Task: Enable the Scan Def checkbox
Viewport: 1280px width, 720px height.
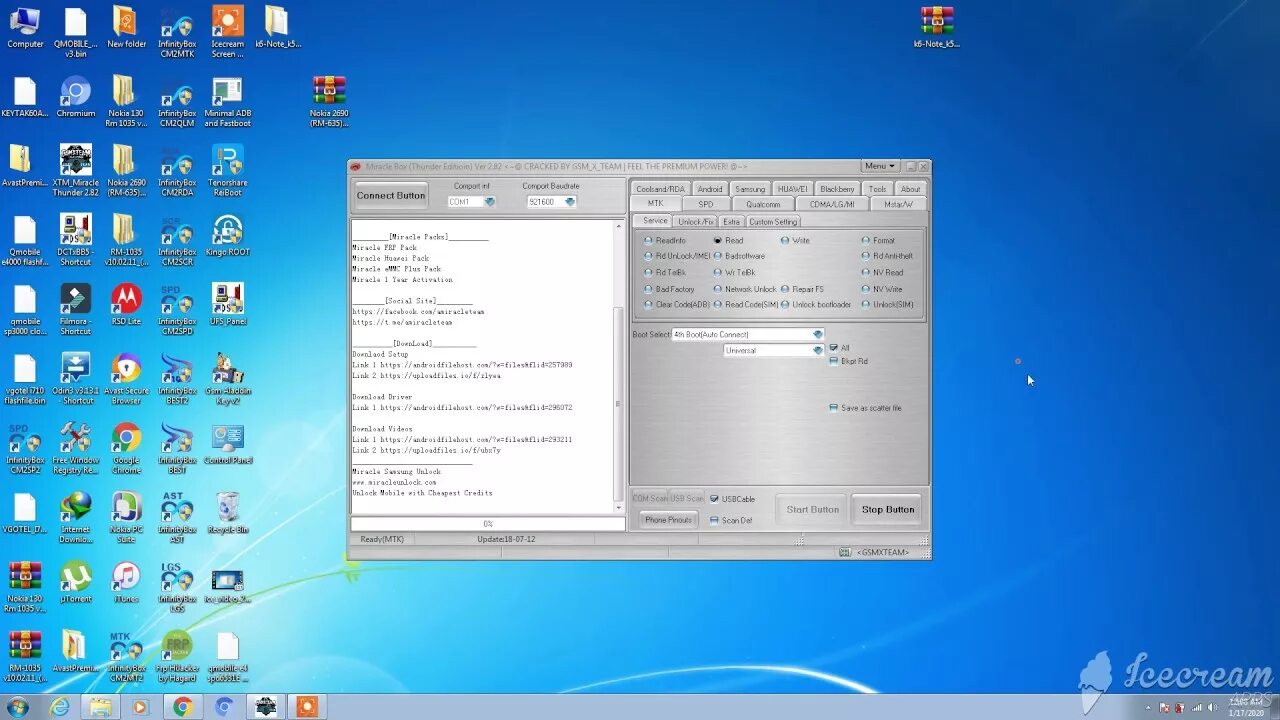Action: pos(731,520)
